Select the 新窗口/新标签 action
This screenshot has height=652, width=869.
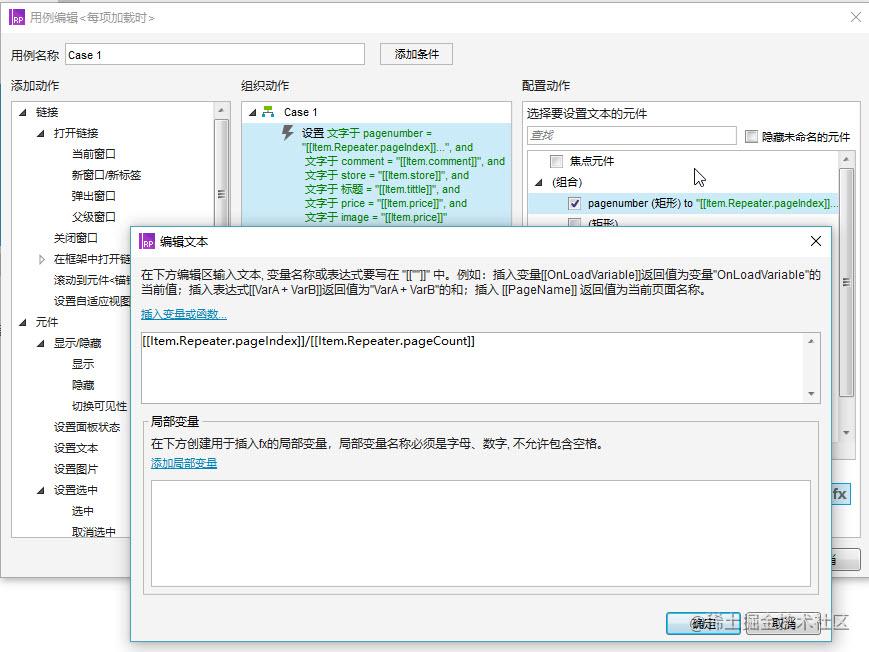coord(106,175)
